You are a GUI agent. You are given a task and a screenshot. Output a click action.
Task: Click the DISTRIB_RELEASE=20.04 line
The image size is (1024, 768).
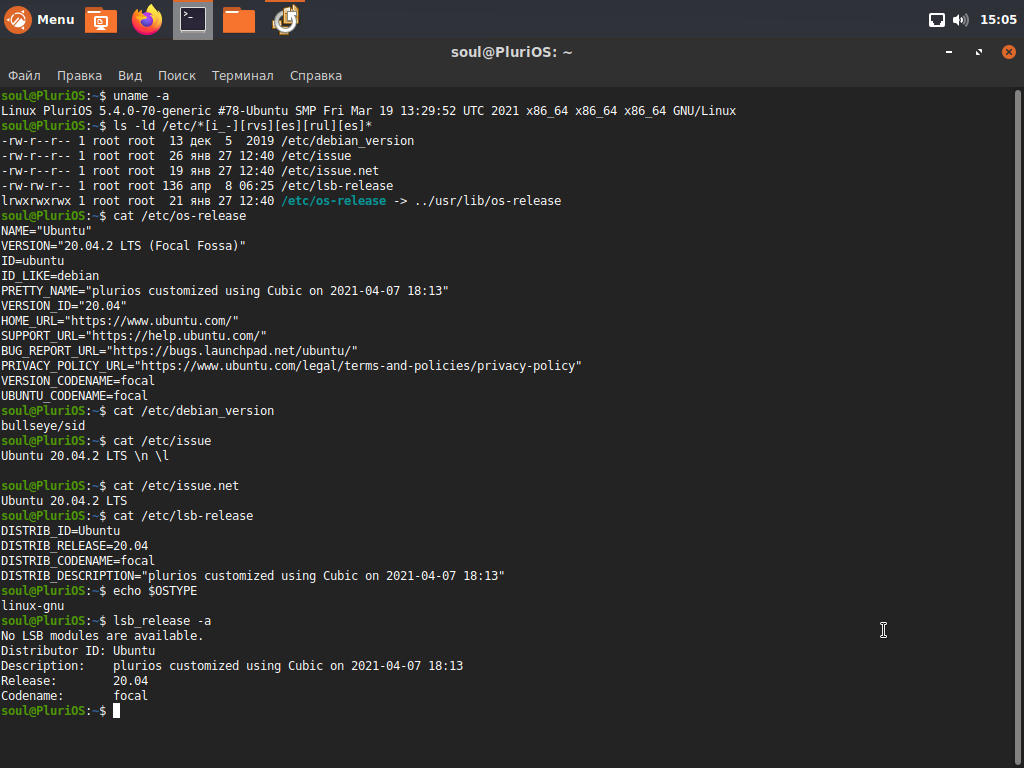74,547
